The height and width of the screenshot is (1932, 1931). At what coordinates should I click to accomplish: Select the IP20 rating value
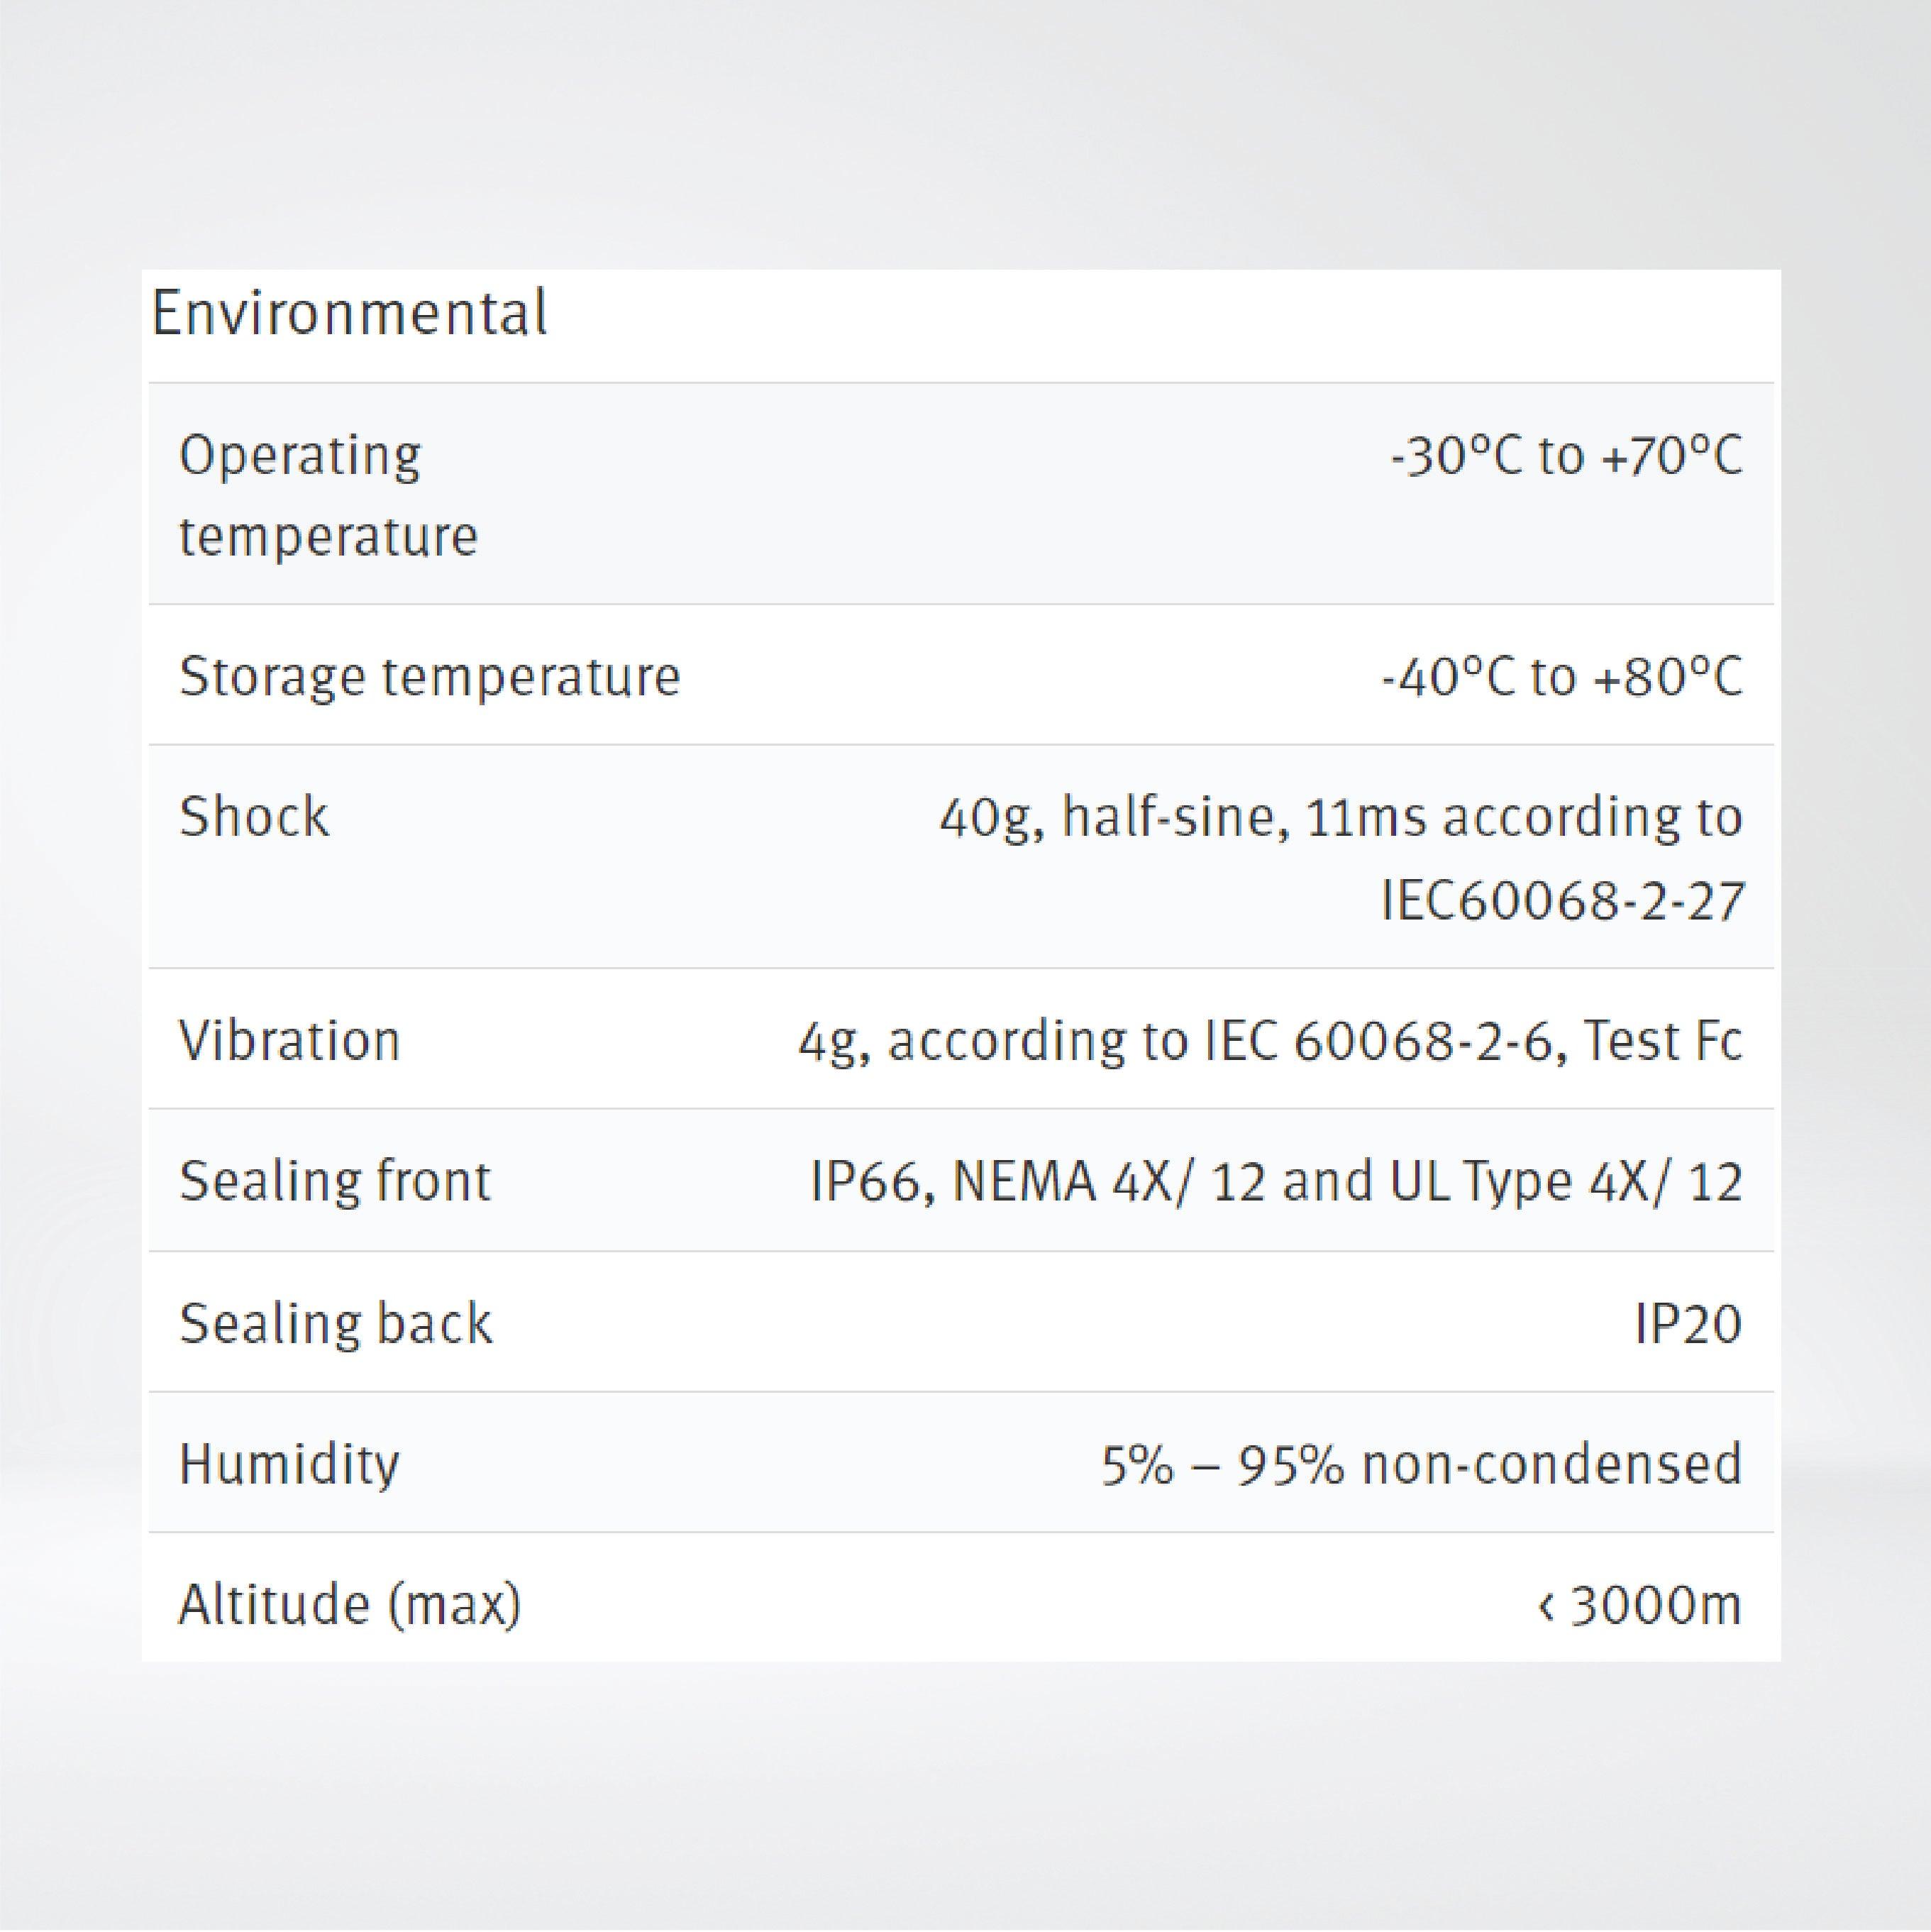click(1687, 1324)
